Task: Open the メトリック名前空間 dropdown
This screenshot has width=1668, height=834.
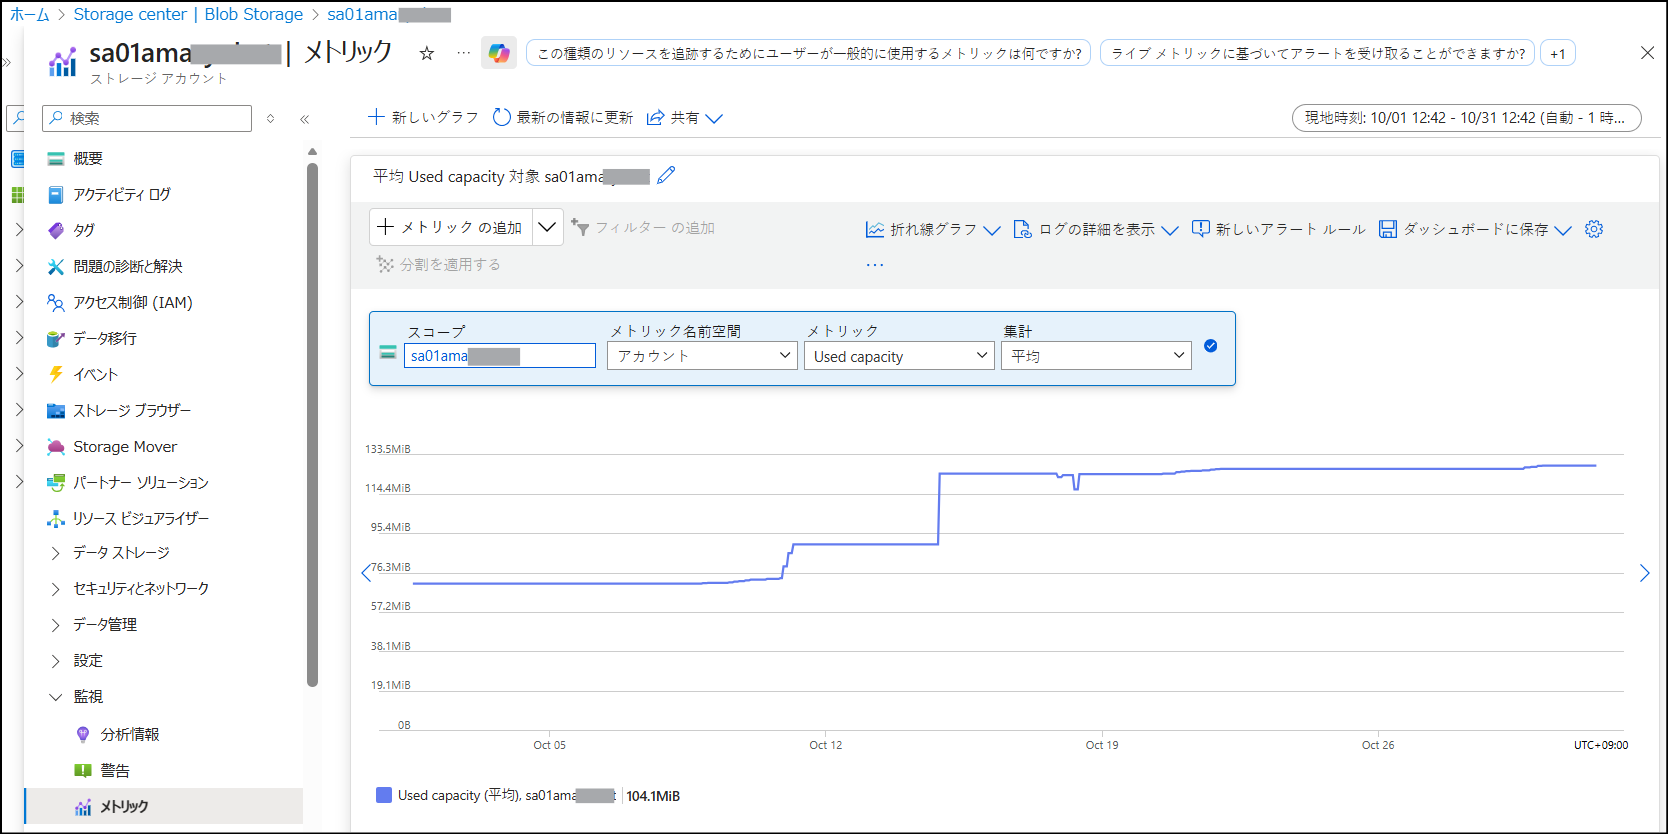Action: (702, 356)
